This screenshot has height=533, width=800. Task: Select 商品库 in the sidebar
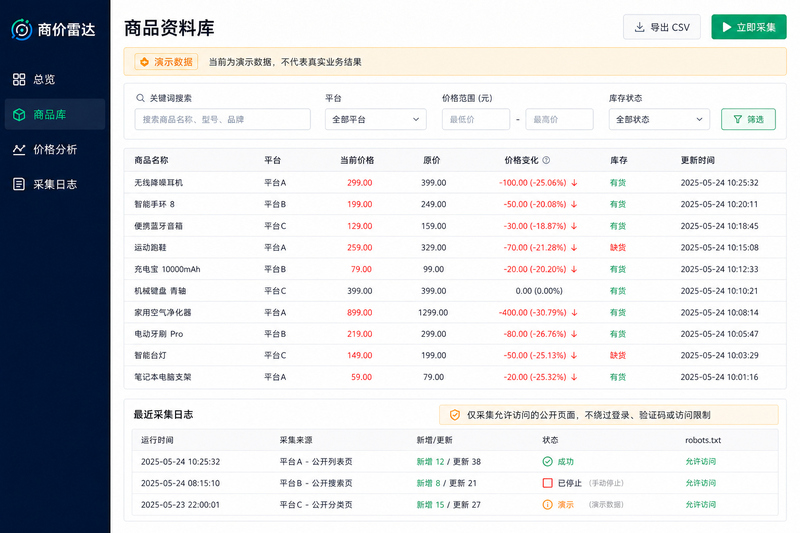point(55,114)
